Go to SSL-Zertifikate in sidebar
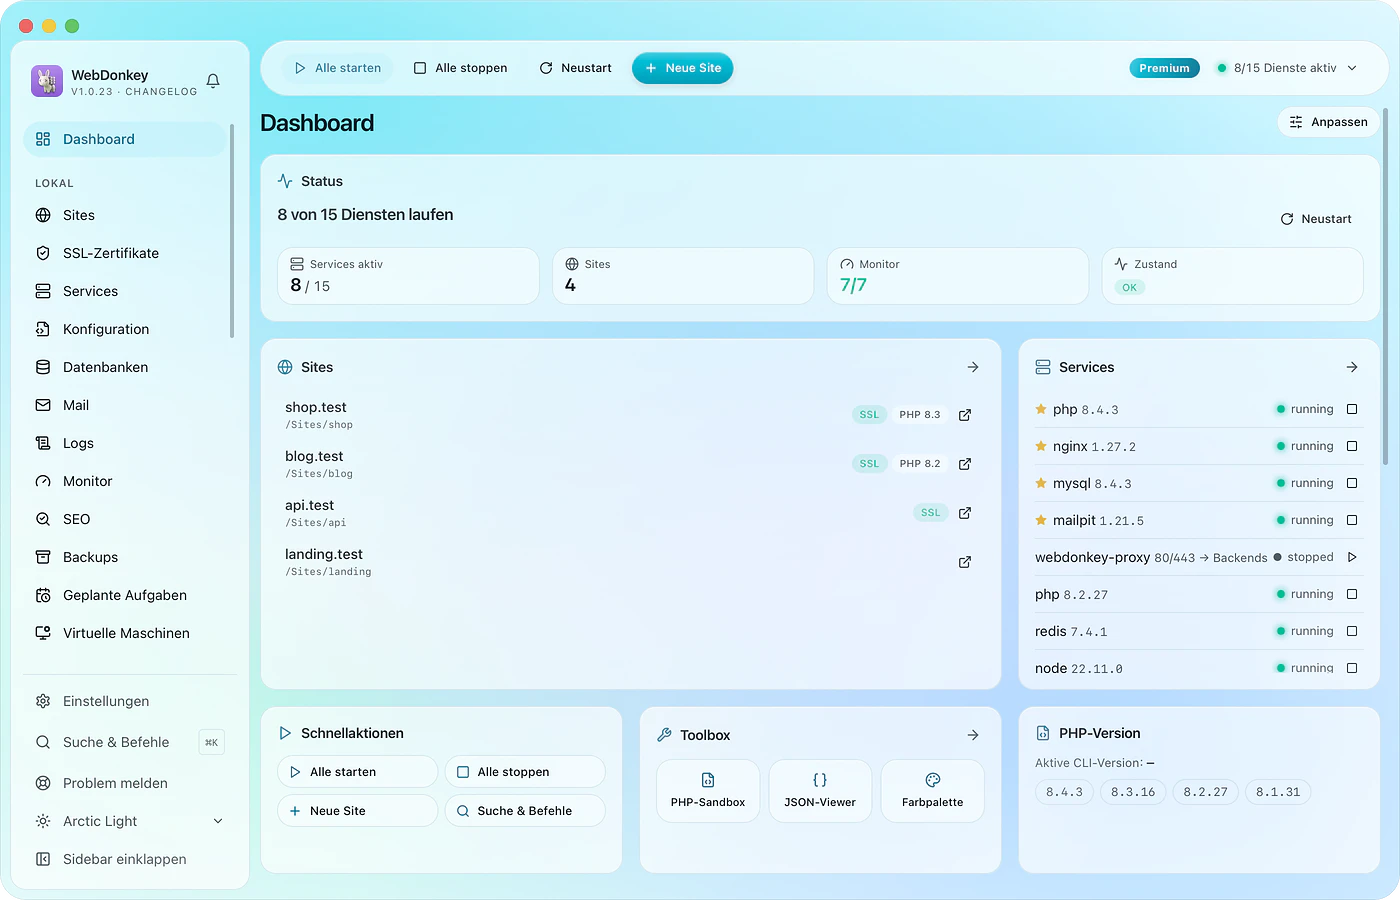Viewport: 1400px width, 900px height. click(x=125, y=253)
